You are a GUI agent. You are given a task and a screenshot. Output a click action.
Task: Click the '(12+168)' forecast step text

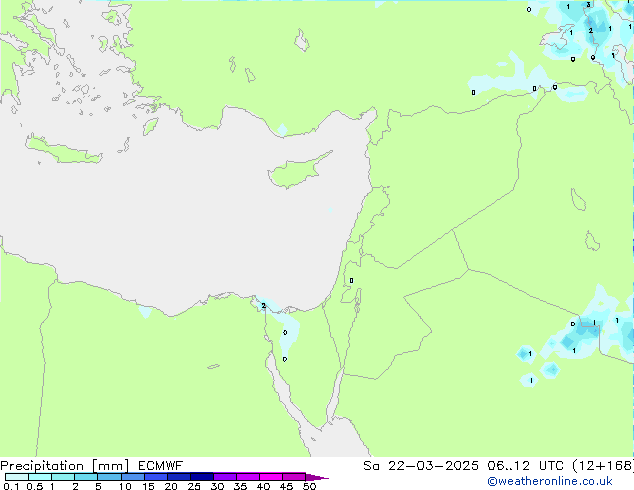tap(603, 466)
